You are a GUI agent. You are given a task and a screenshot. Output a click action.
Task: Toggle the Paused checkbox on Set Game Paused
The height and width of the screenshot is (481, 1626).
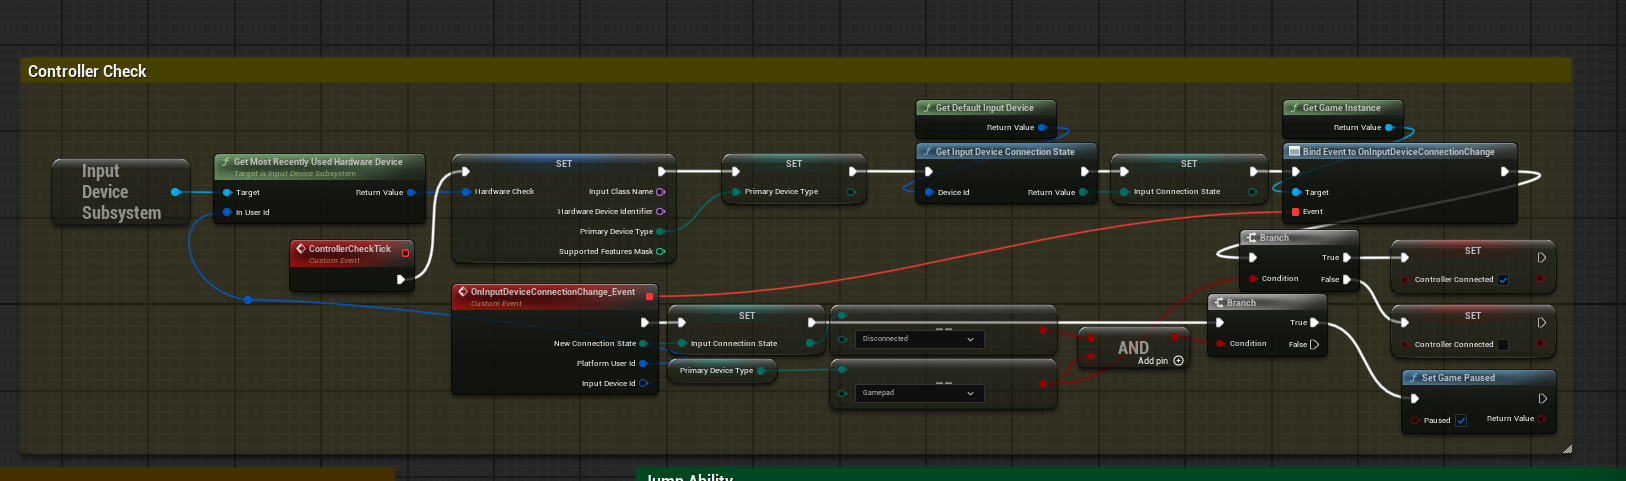coord(1461,420)
